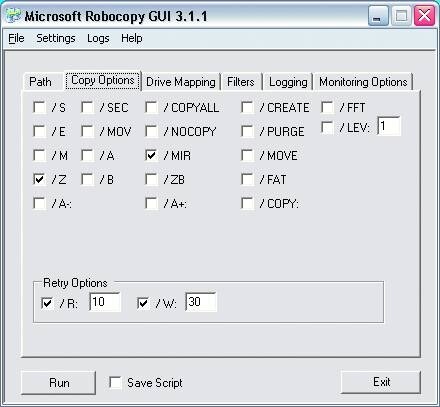Image resolution: width=440 pixels, height=407 pixels.
Task: Click the Exit button
Action: coord(381,382)
